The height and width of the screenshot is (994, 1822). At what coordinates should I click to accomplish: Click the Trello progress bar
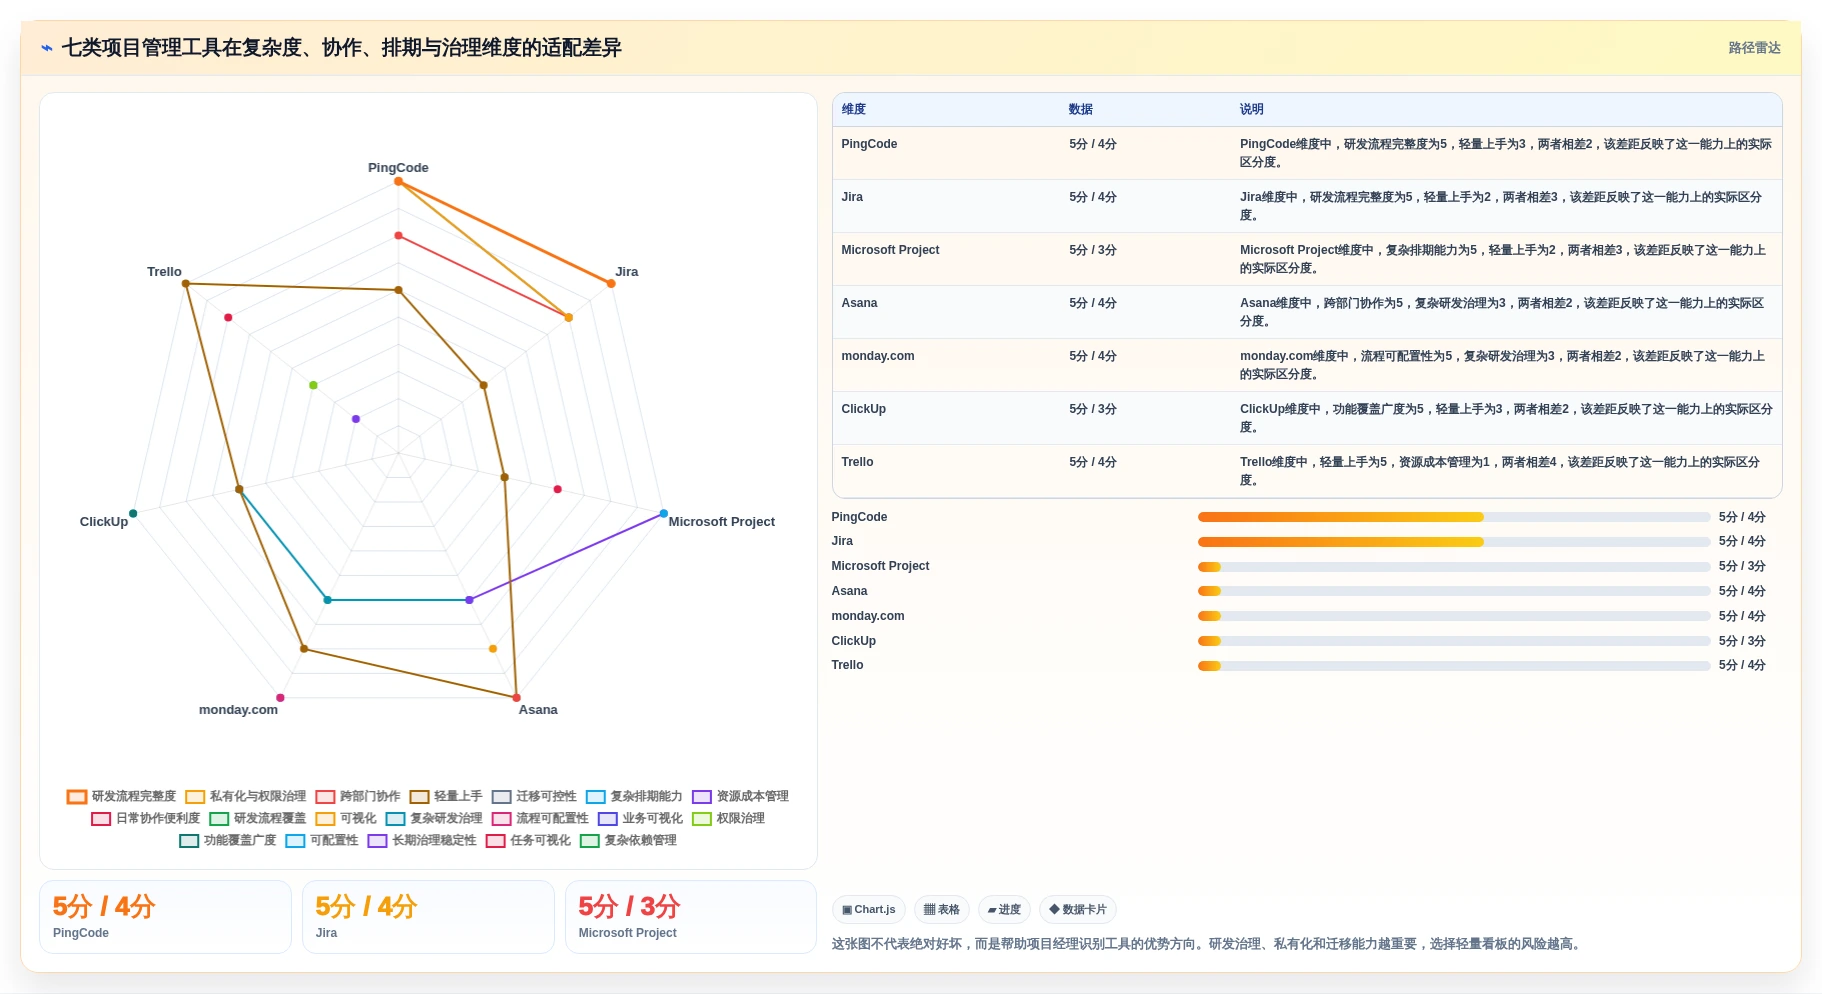(1454, 666)
